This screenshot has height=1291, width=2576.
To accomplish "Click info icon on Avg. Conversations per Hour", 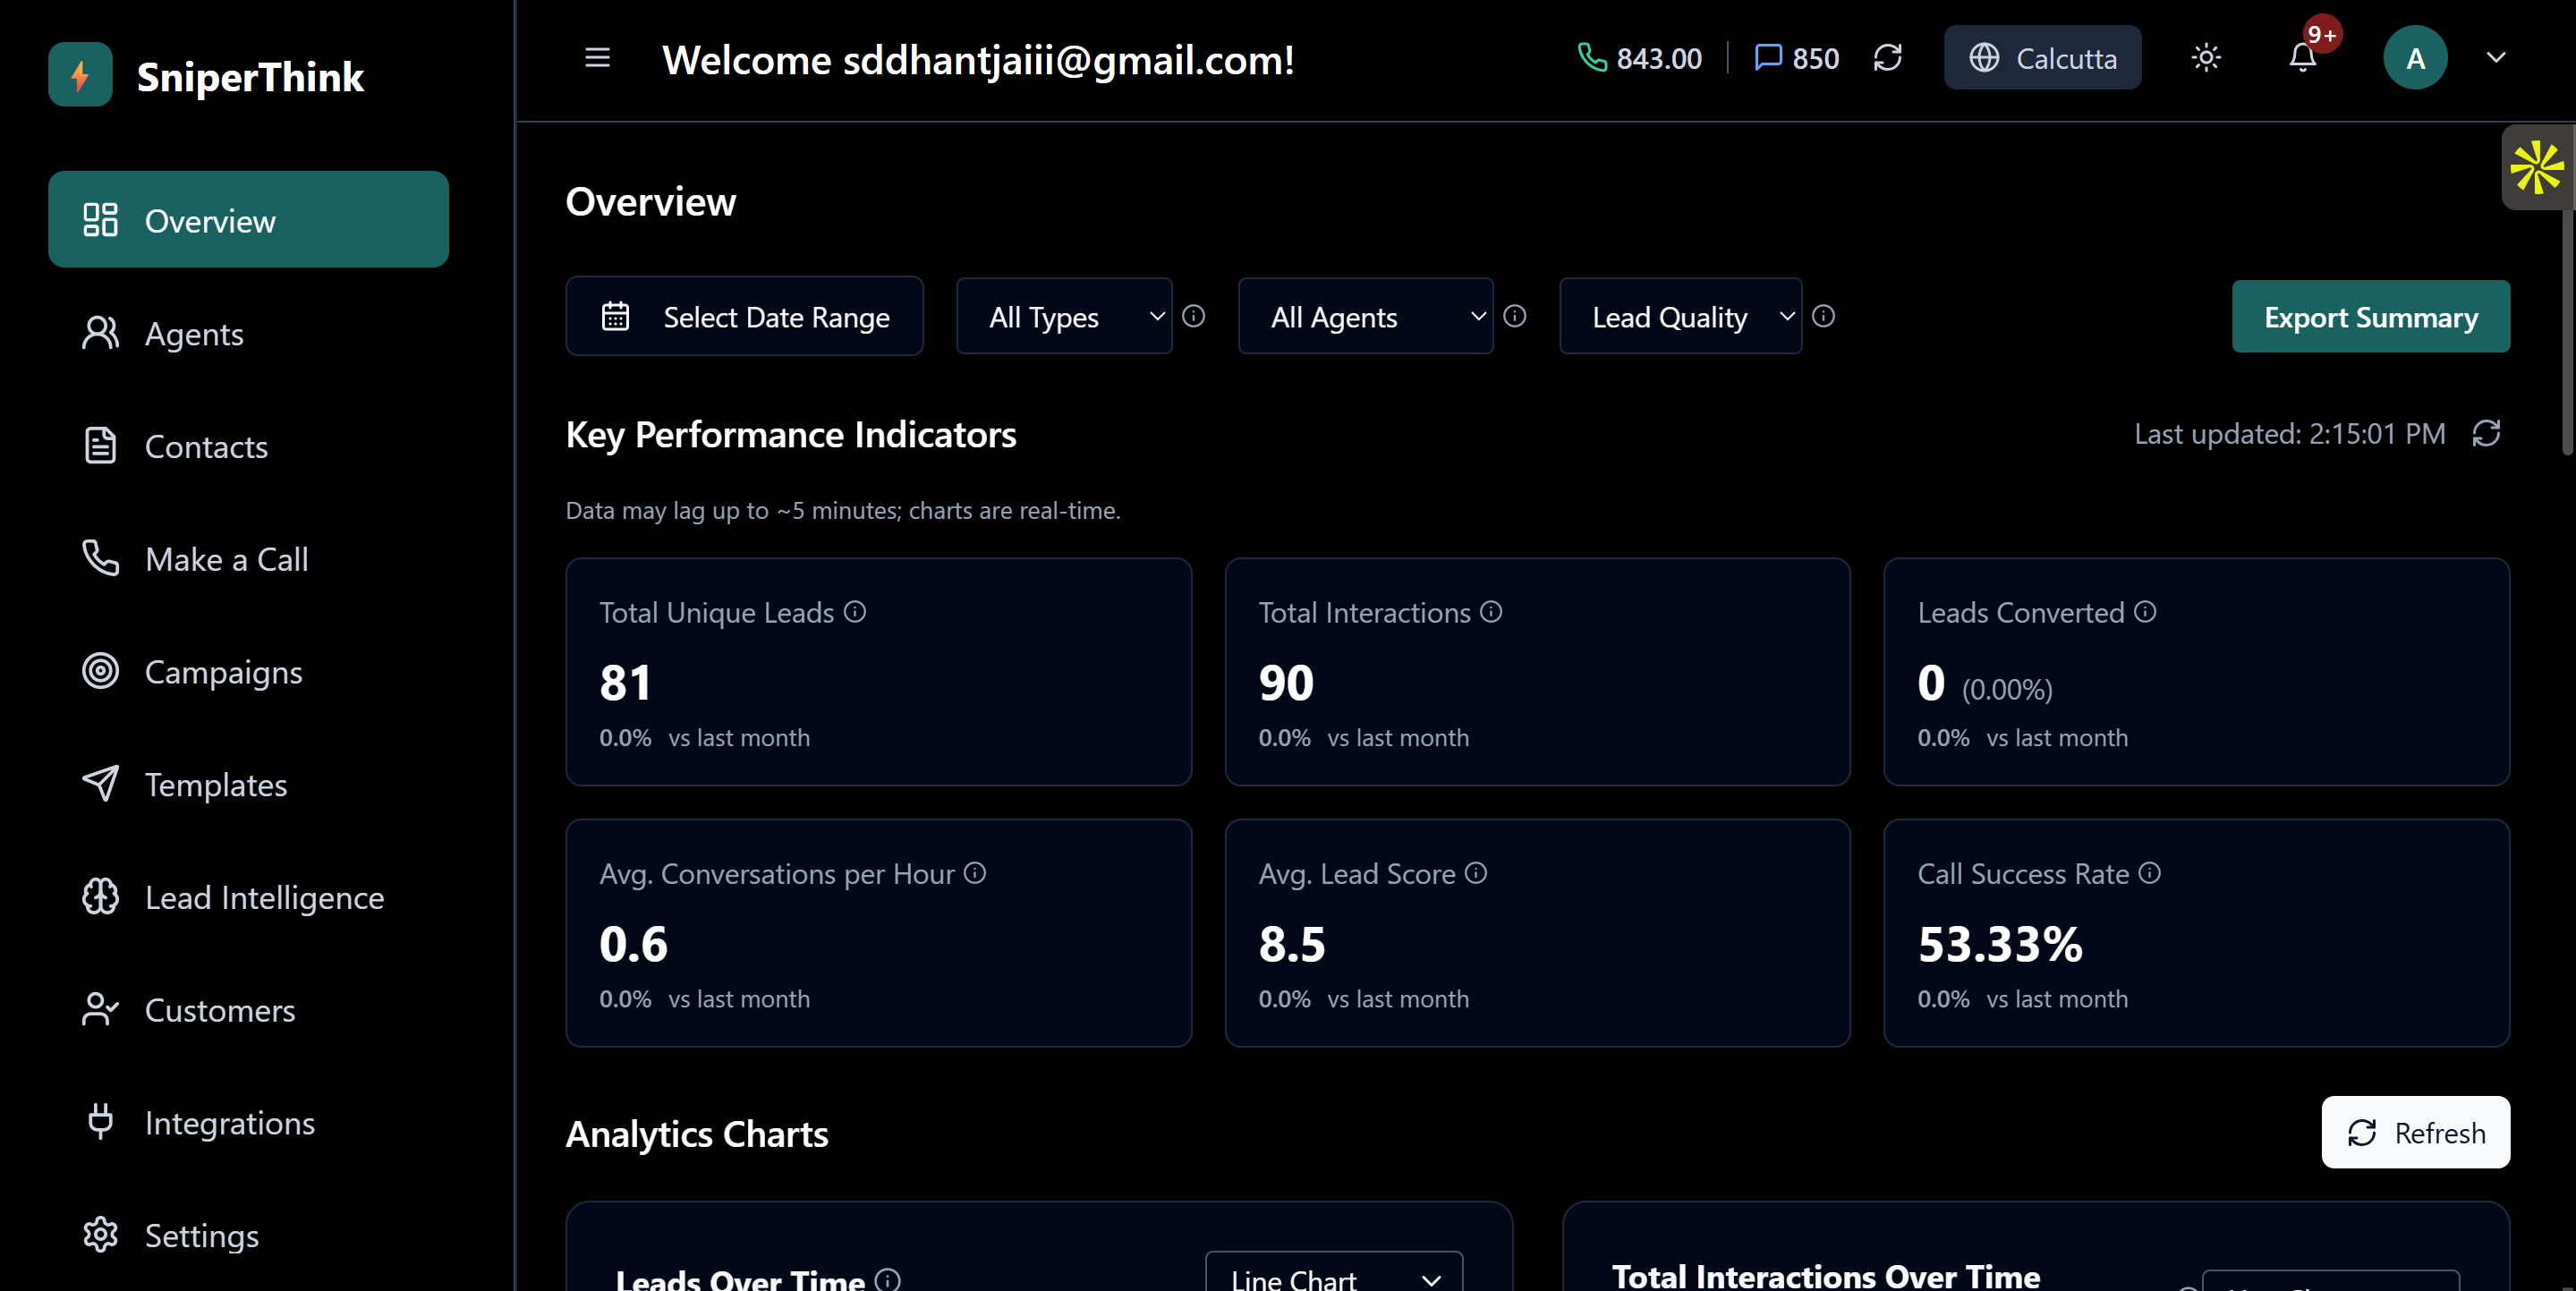I will [x=975, y=873].
